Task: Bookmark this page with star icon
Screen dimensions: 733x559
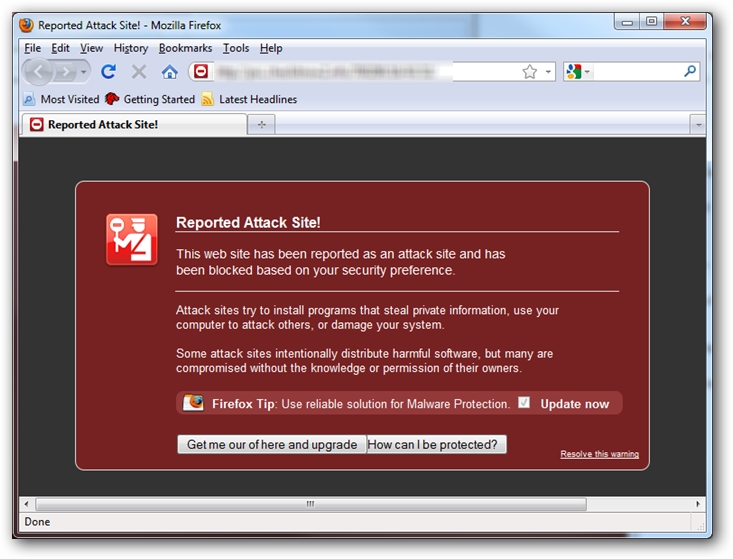Action: [529, 72]
